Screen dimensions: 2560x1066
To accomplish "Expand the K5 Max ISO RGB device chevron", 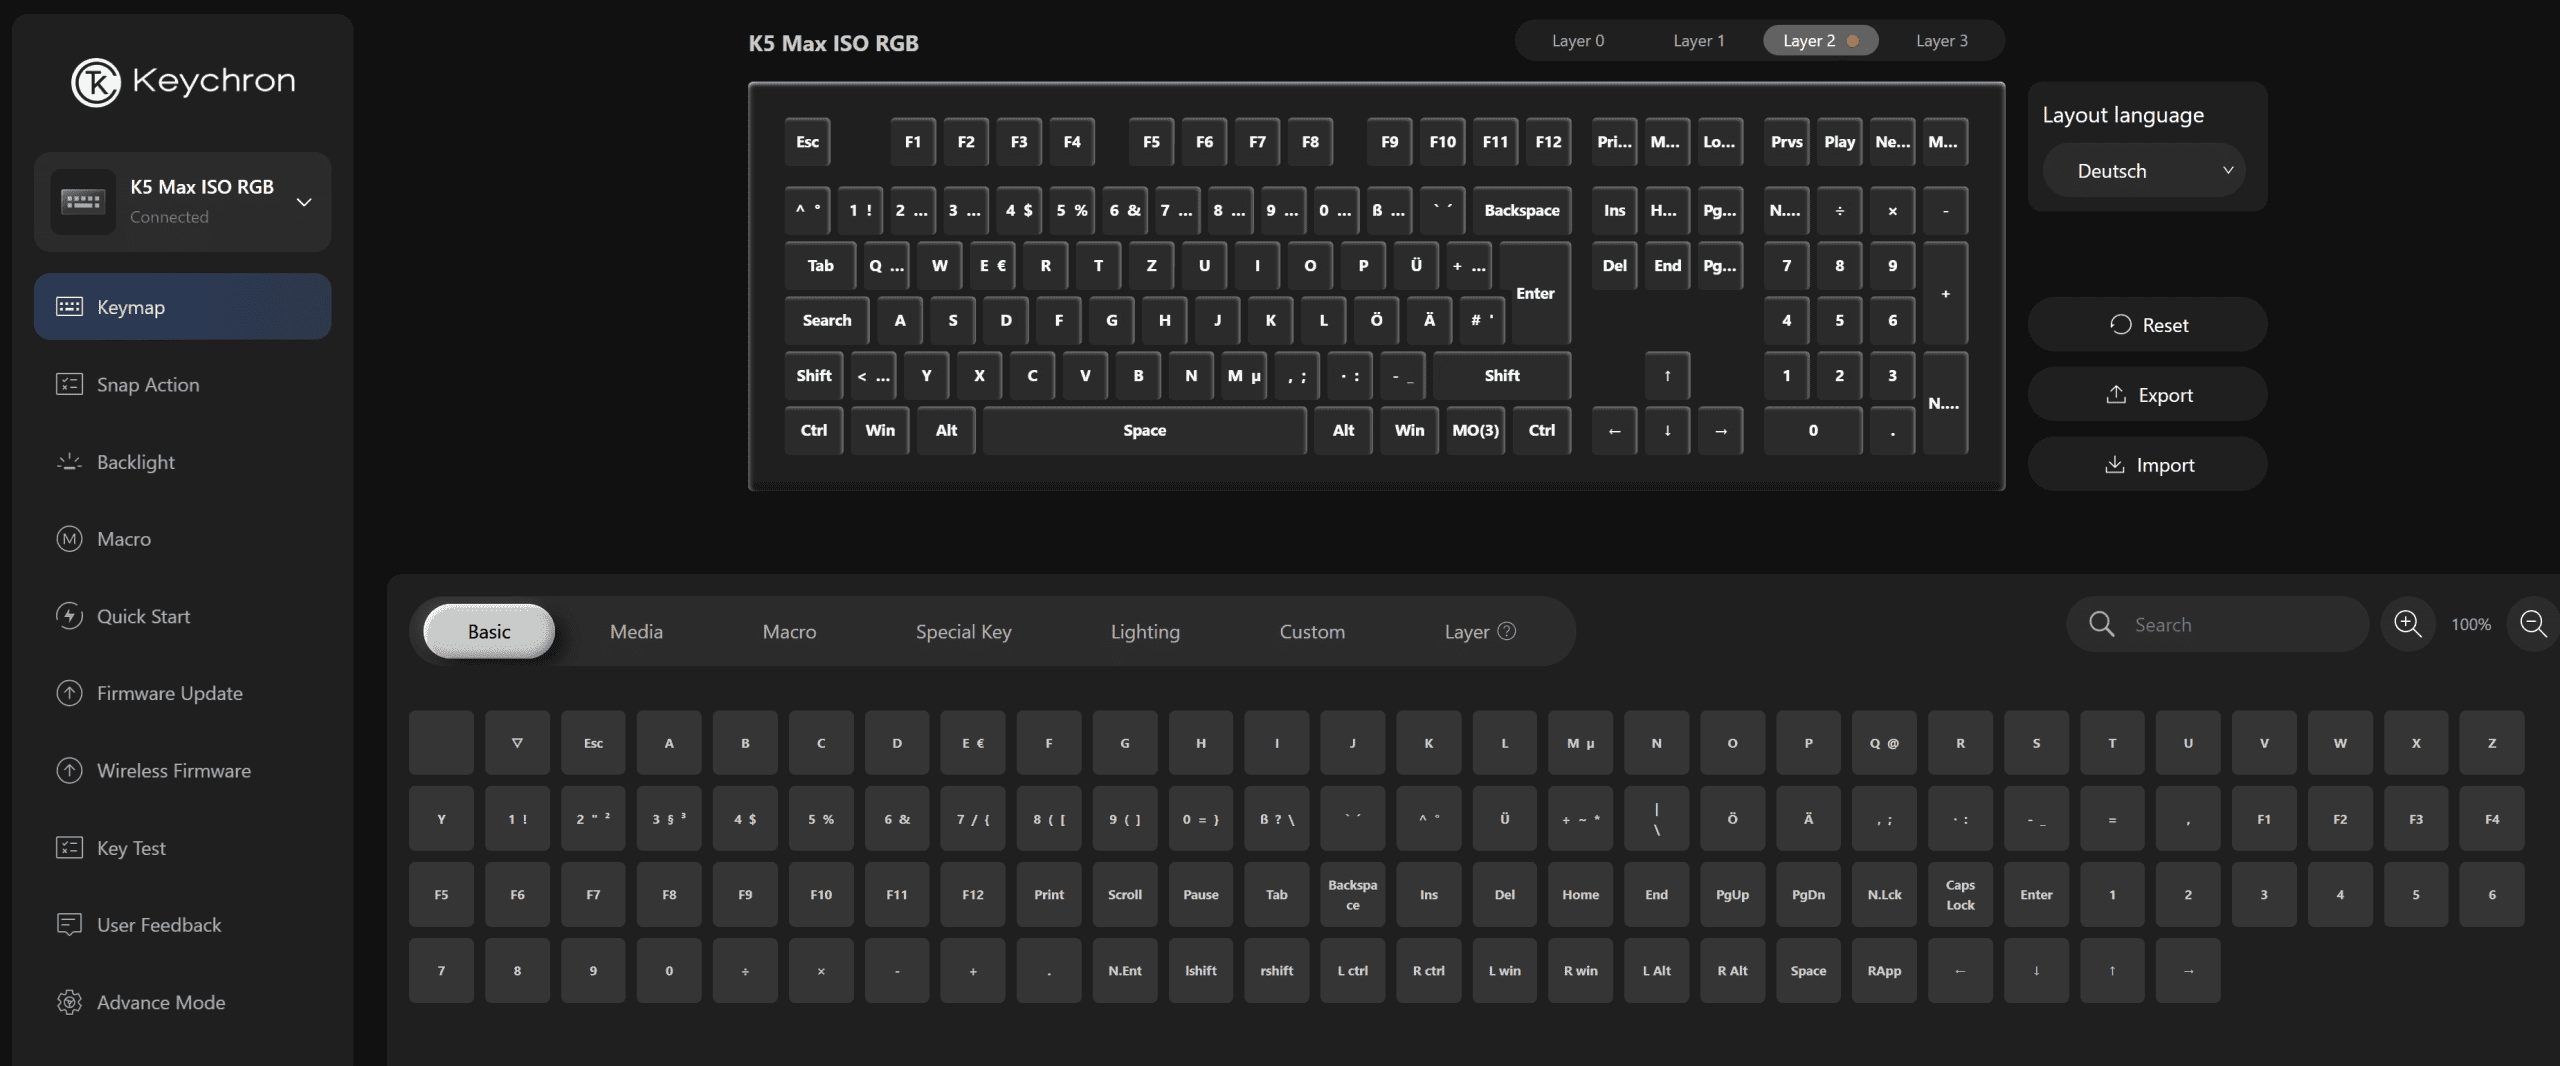I will tap(303, 201).
